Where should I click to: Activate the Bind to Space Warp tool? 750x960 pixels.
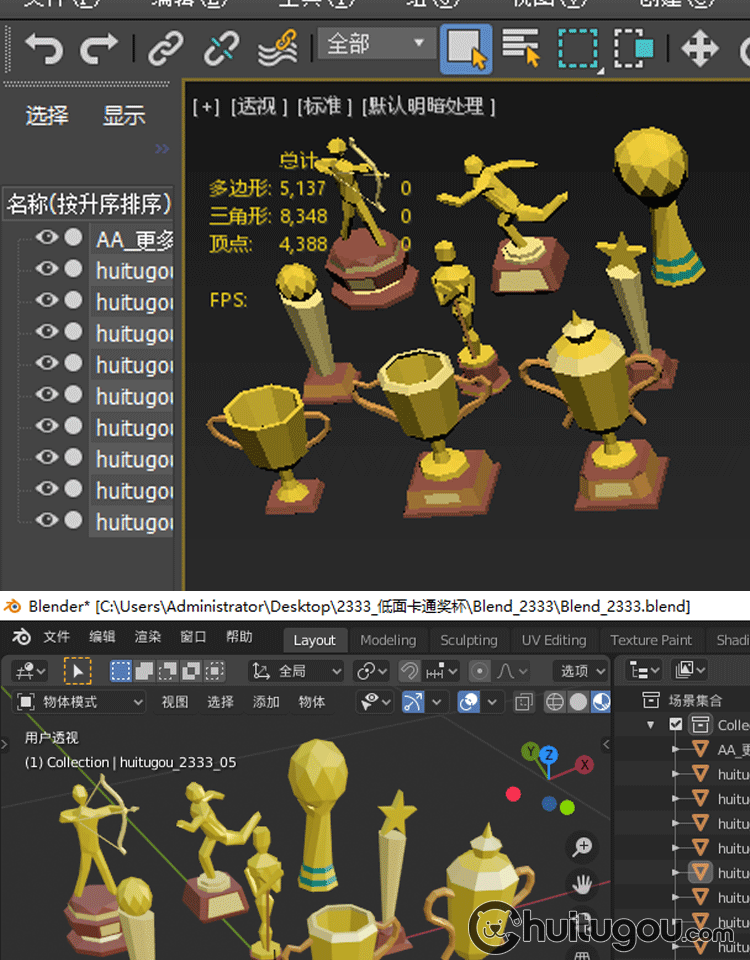click(278, 48)
